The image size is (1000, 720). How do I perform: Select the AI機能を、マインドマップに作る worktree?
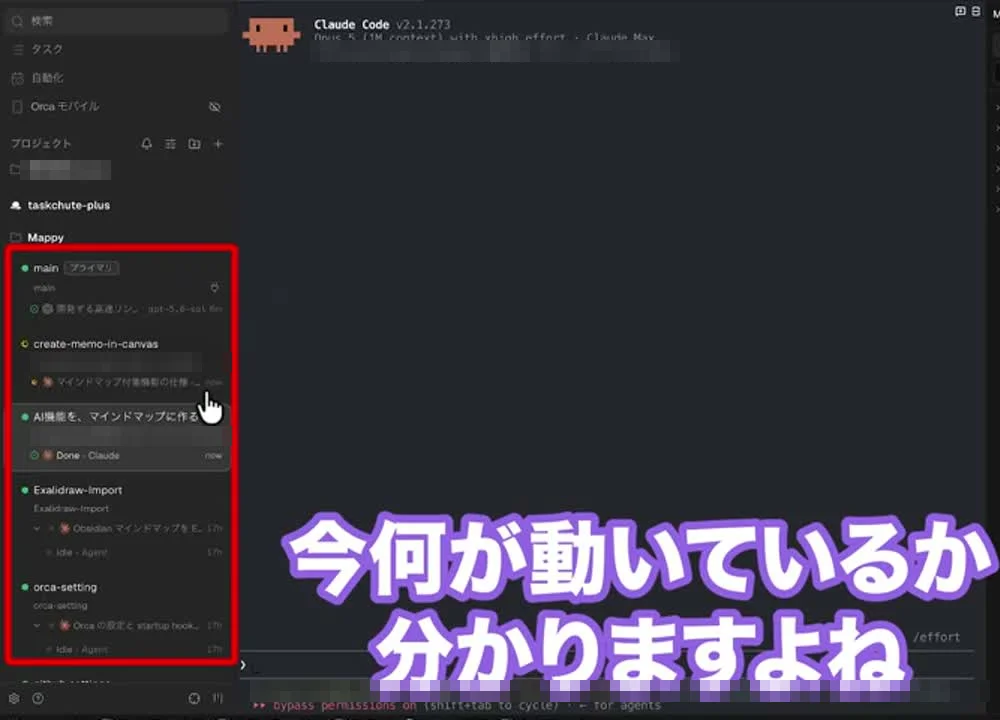tap(115, 416)
